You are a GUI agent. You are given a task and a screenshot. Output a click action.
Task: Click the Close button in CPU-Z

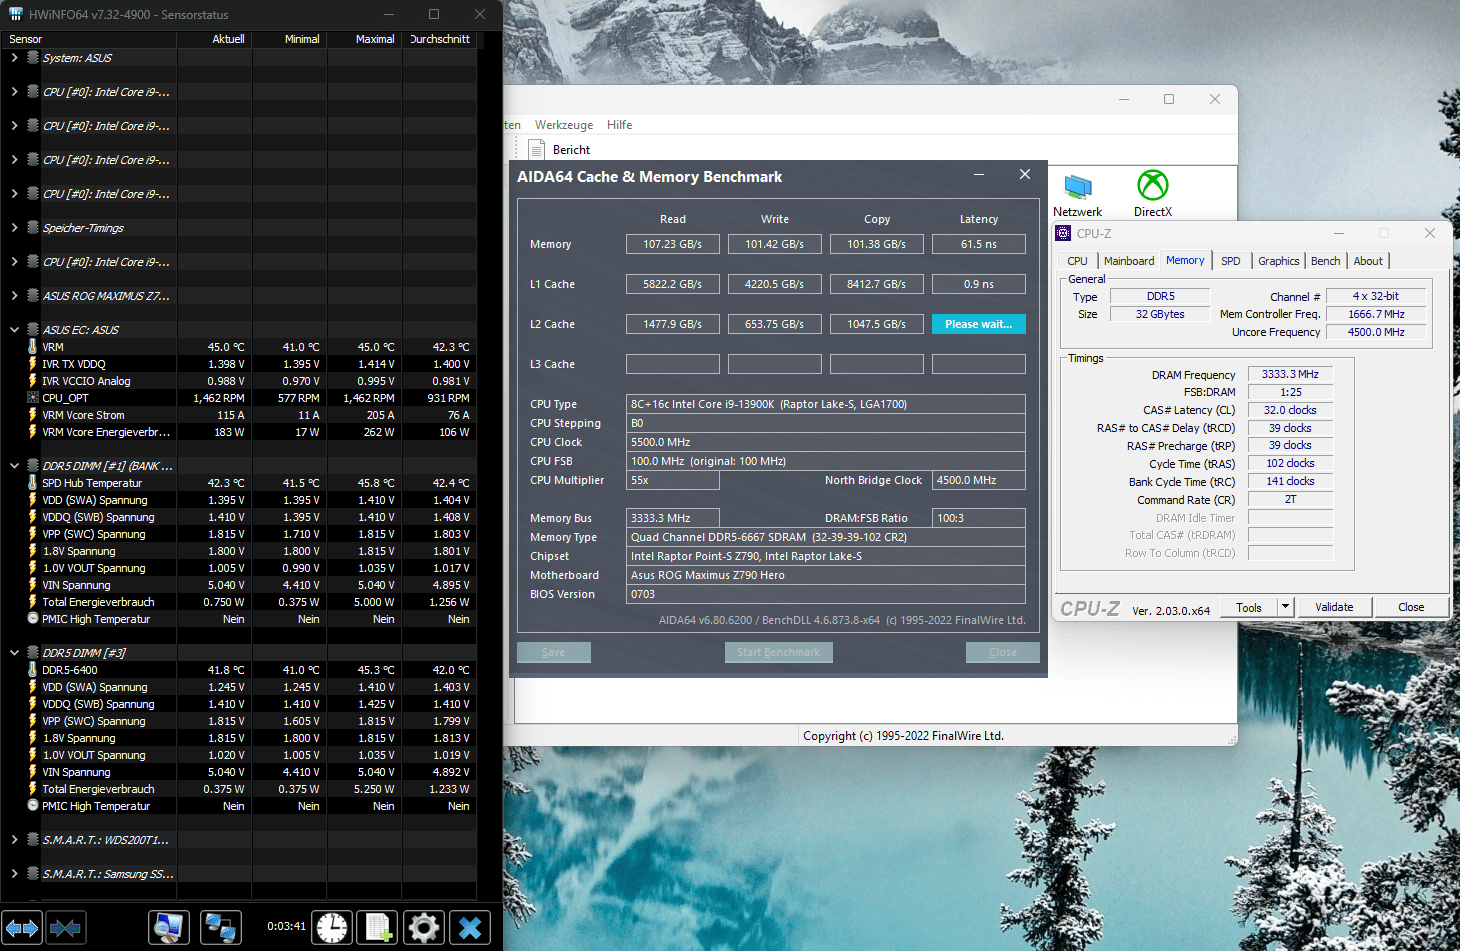pos(1411,607)
